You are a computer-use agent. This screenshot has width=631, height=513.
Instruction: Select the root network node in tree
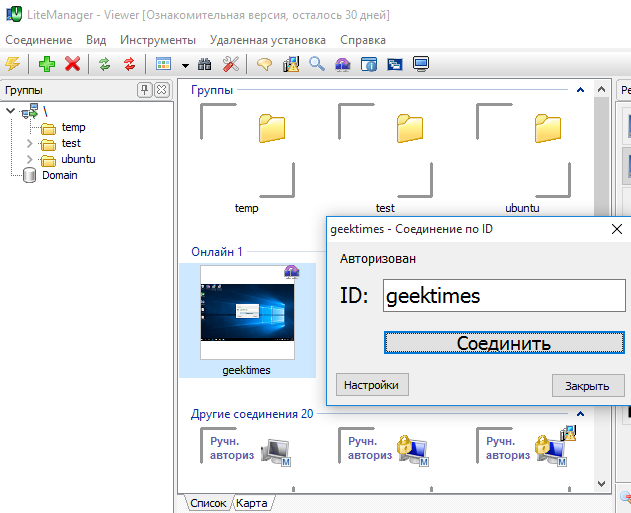click(x=30, y=111)
